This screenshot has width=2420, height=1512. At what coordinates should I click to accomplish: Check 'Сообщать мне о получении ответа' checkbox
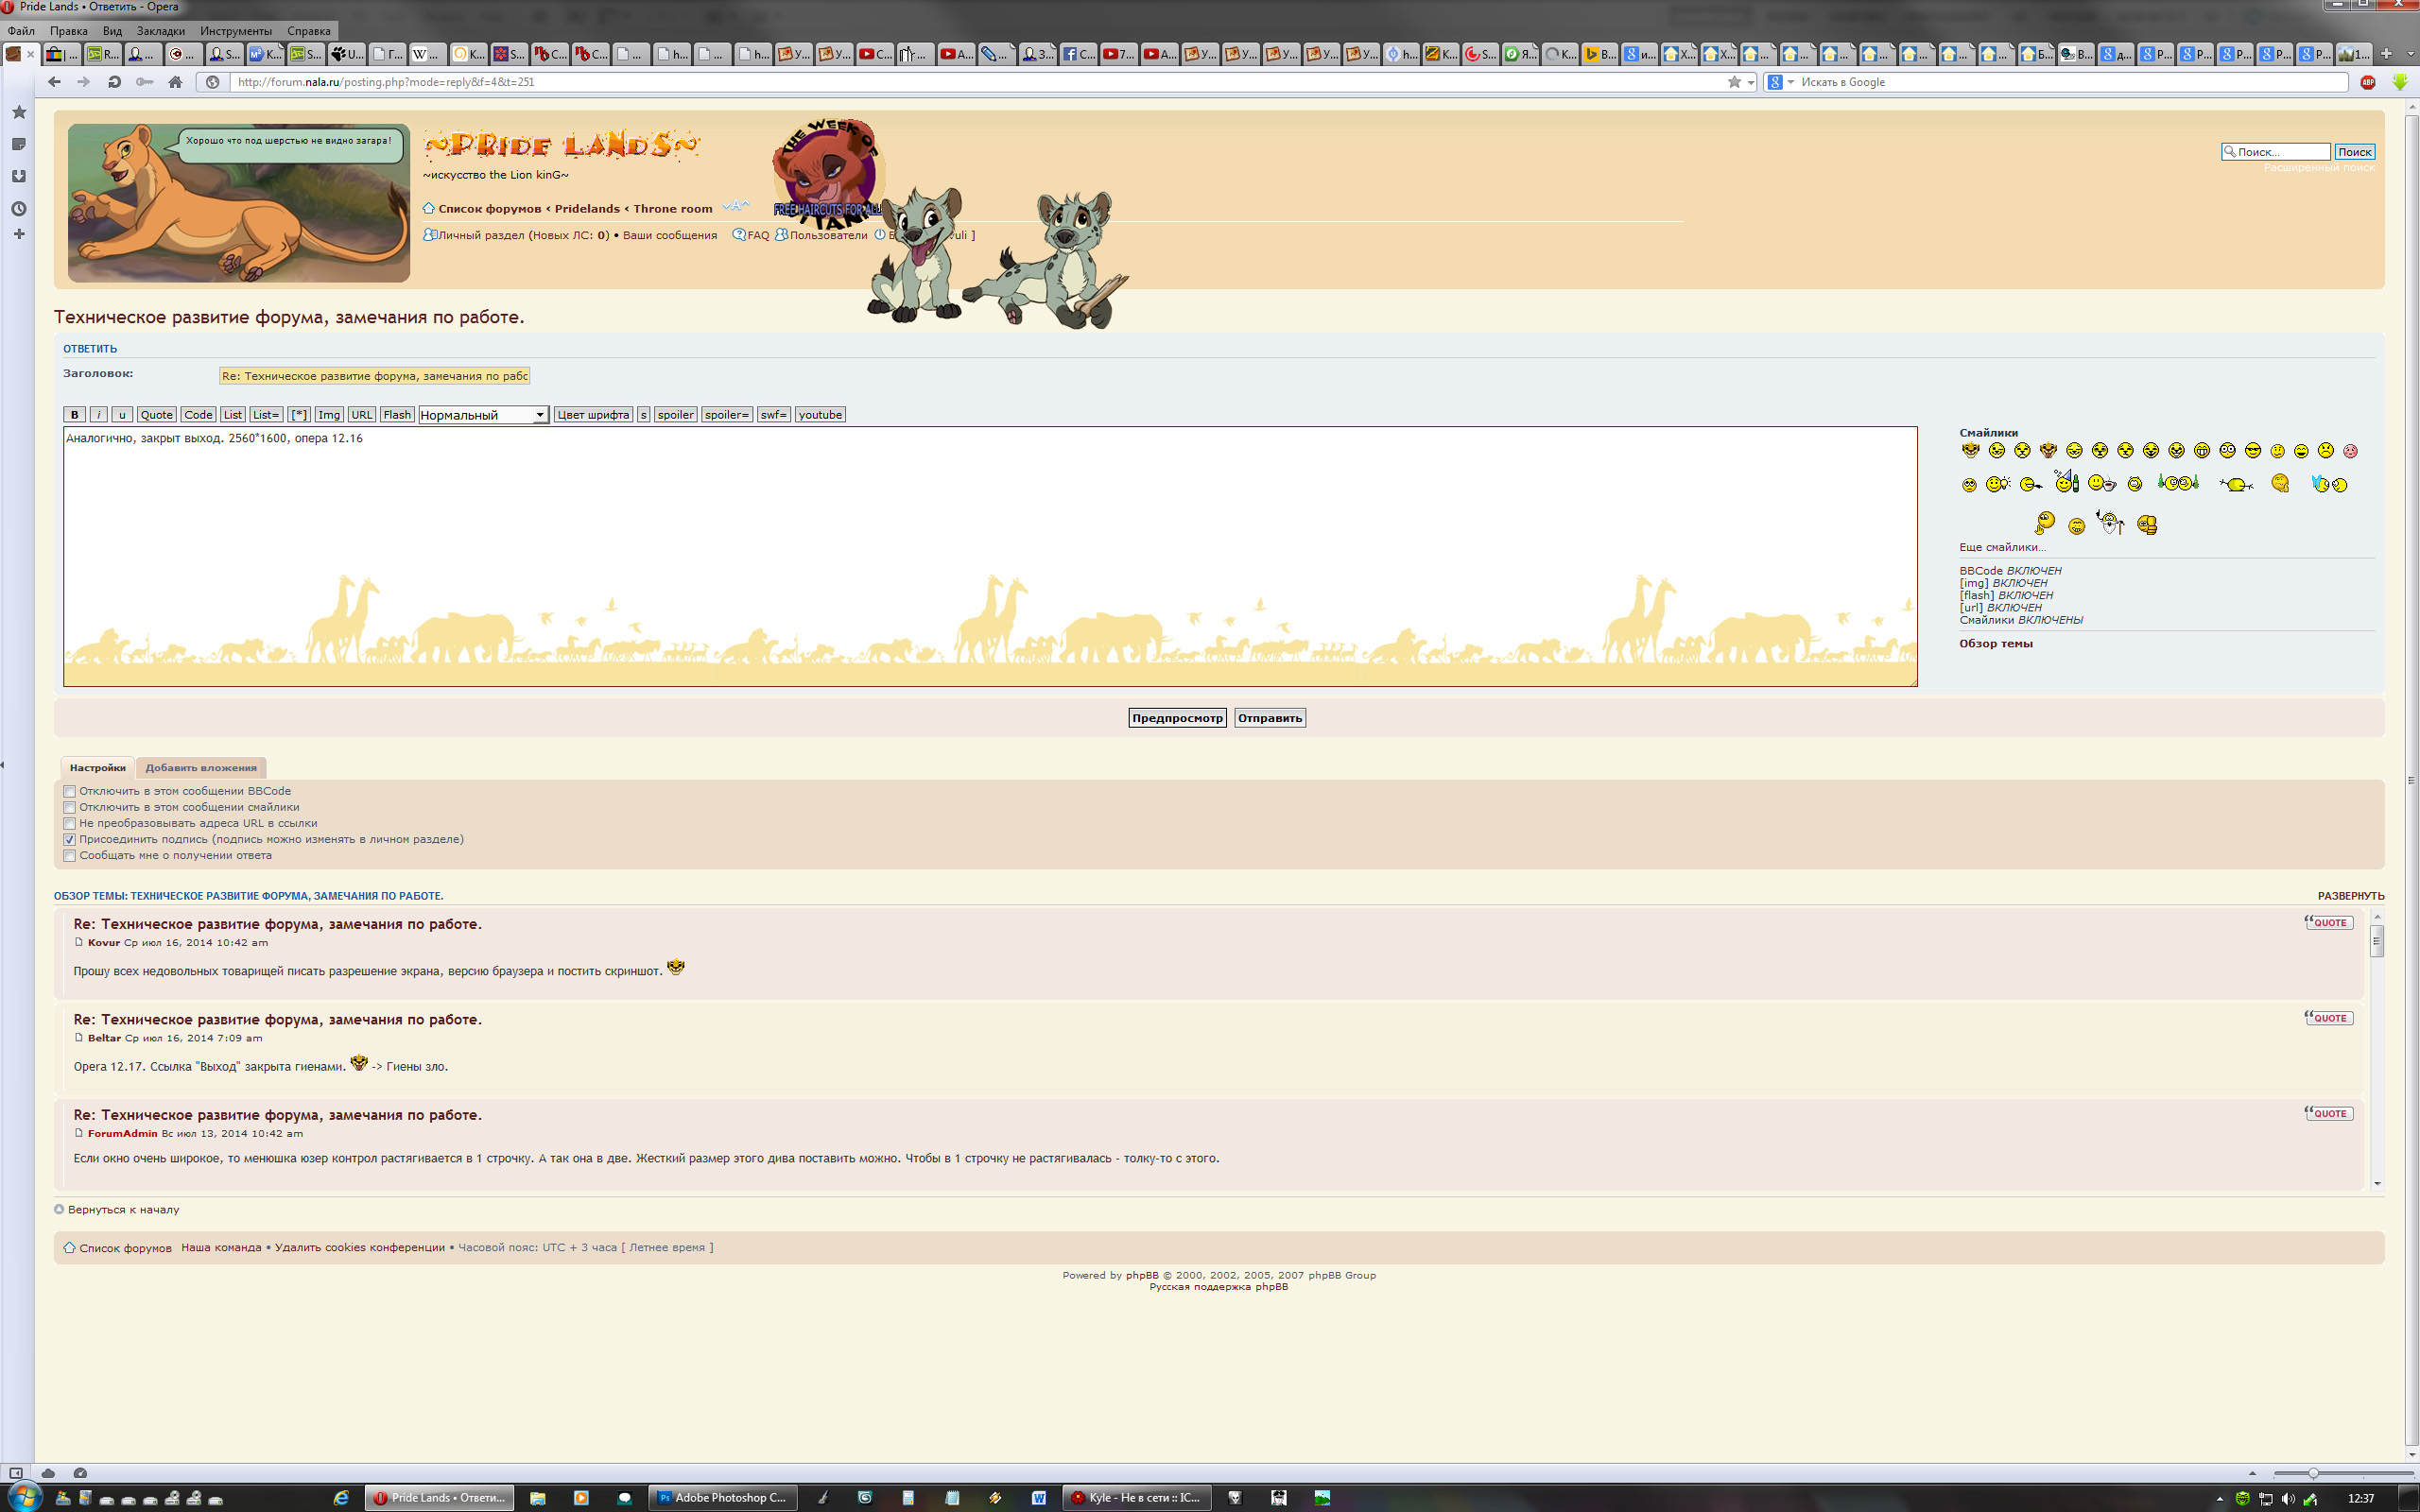[70, 856]
